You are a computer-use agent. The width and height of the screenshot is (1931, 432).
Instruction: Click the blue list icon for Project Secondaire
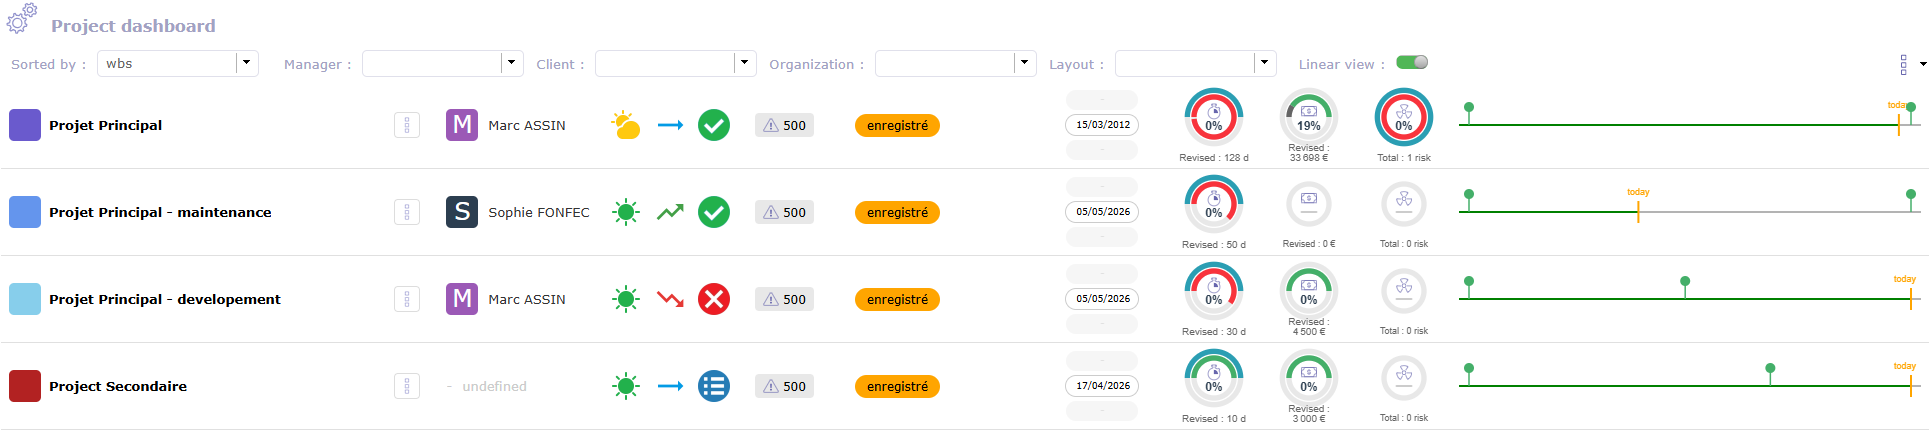tap(714, 386)
